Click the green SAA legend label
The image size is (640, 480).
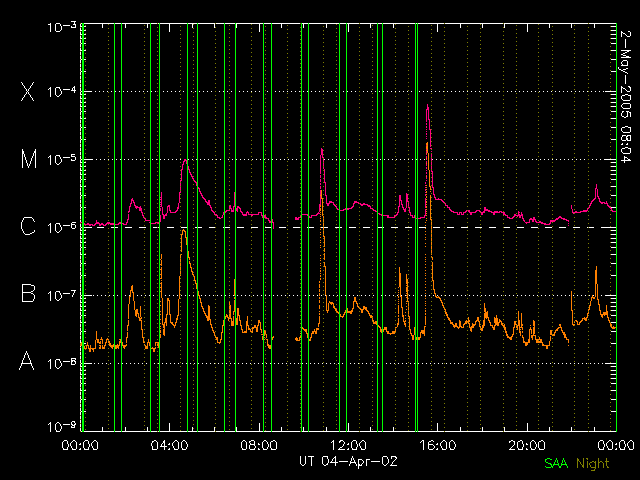(556, 463)
